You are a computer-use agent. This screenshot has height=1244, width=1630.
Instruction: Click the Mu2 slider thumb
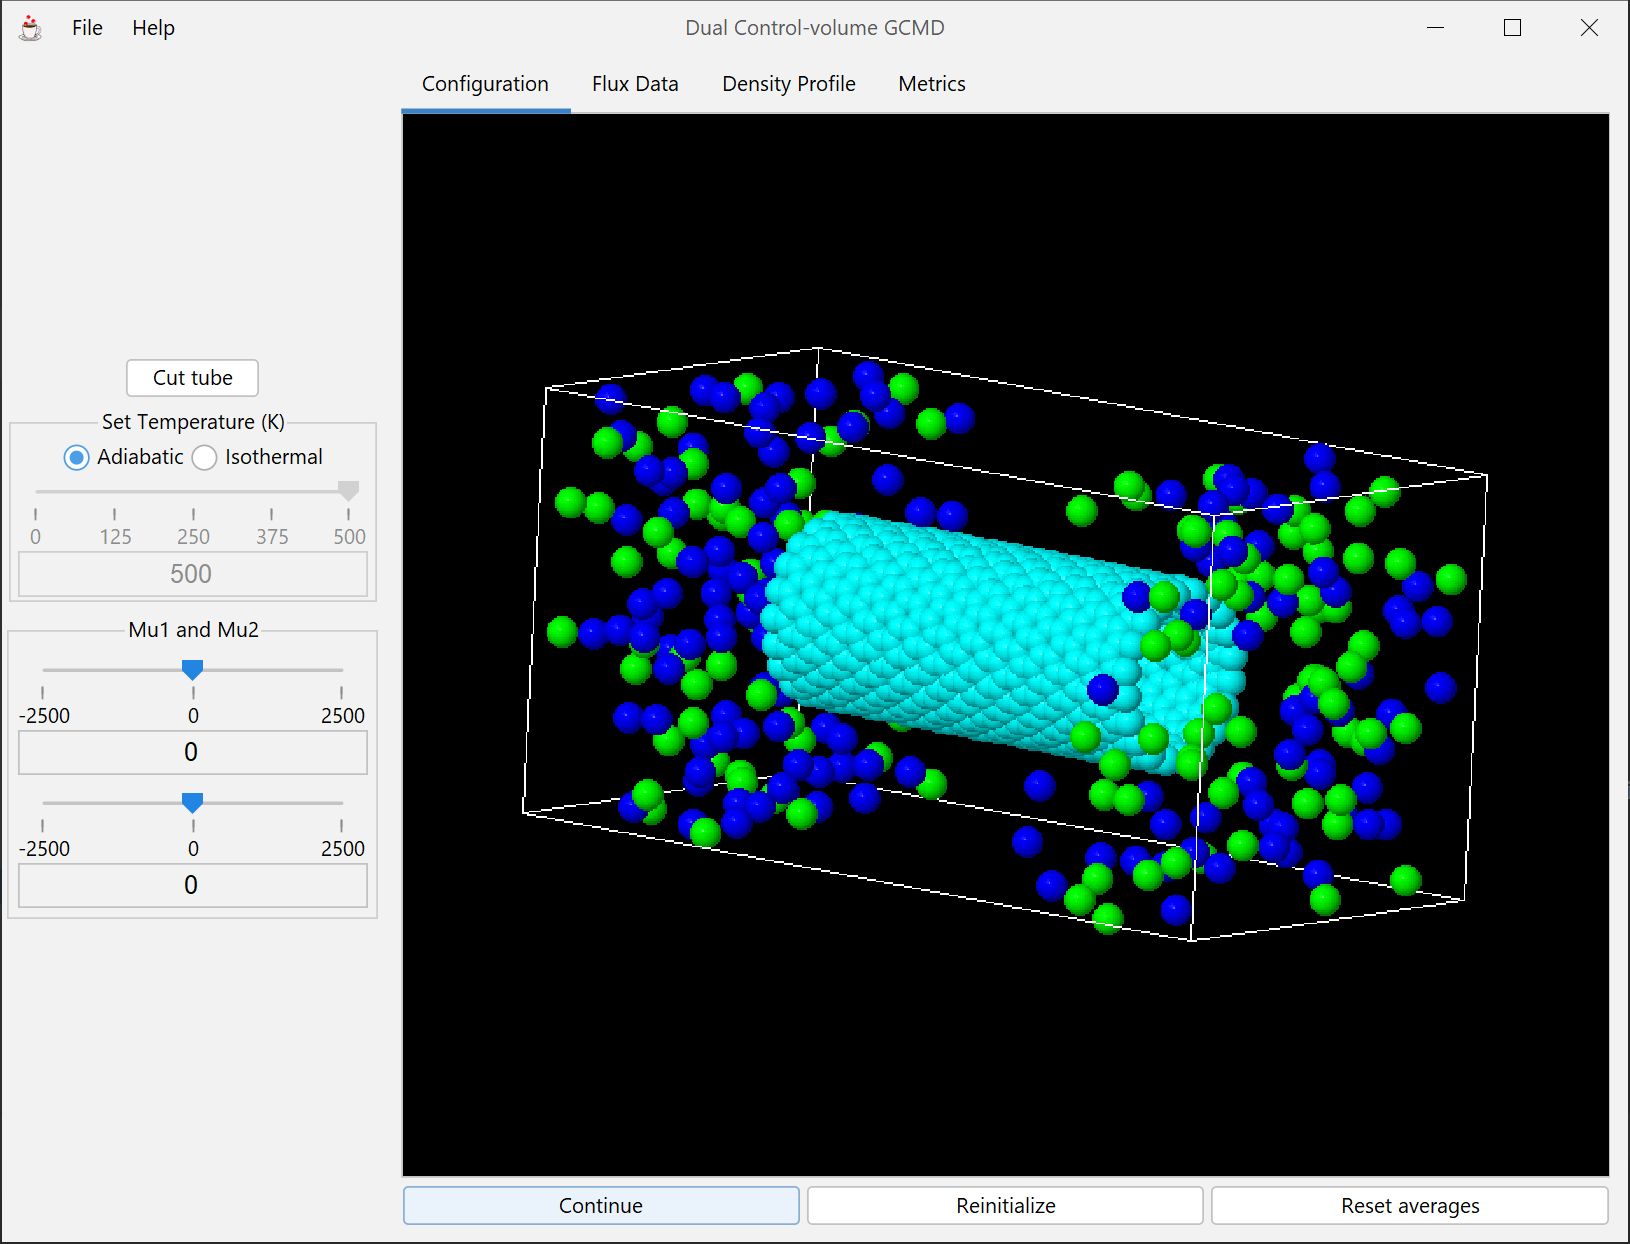[193, 803]
